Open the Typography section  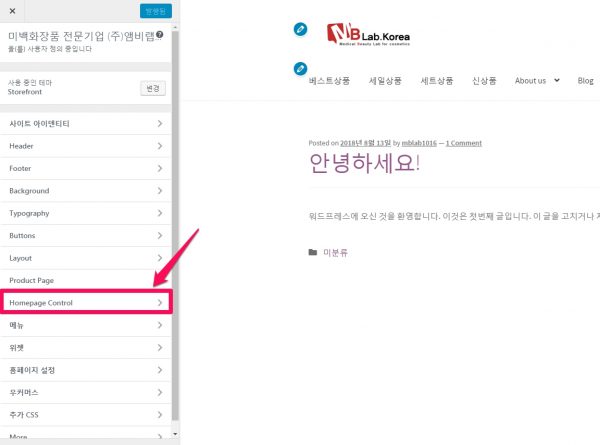click(x=86, y=213)
